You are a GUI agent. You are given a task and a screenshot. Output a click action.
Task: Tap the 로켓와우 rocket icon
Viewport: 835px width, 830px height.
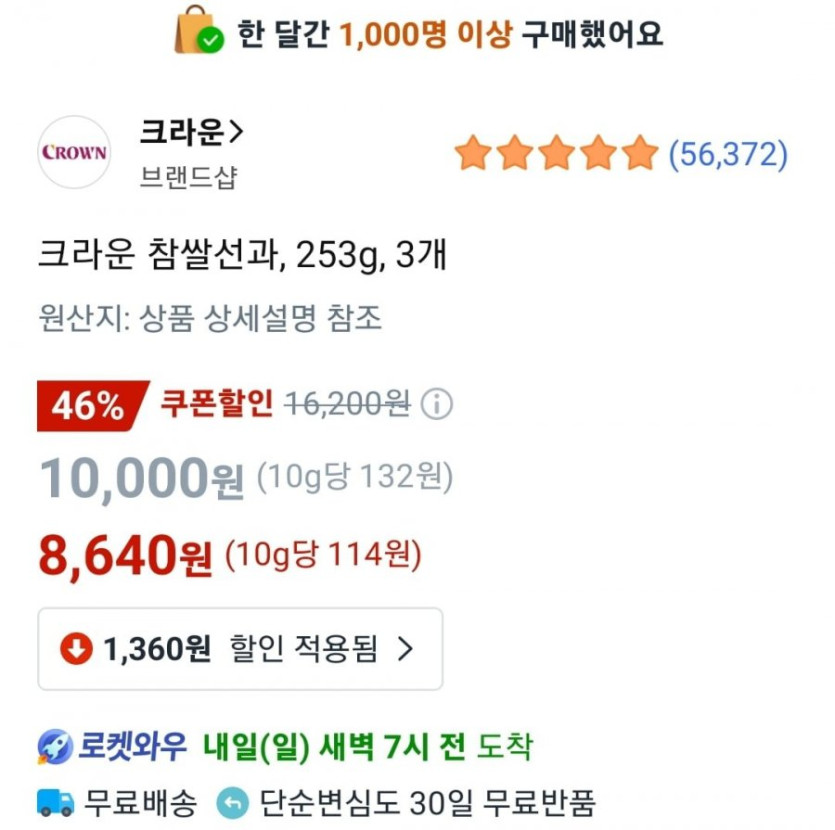click(55, 746)
